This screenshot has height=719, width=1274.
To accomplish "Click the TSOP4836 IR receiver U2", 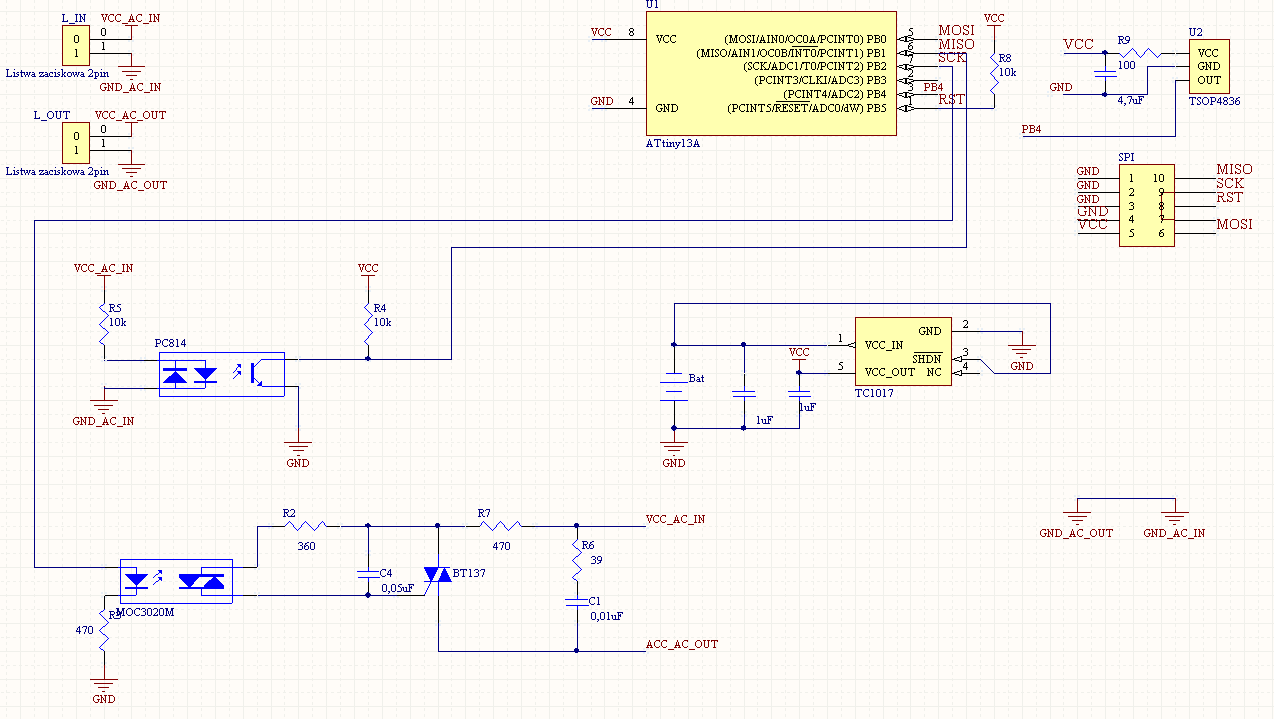I will tap(1208, 67).
